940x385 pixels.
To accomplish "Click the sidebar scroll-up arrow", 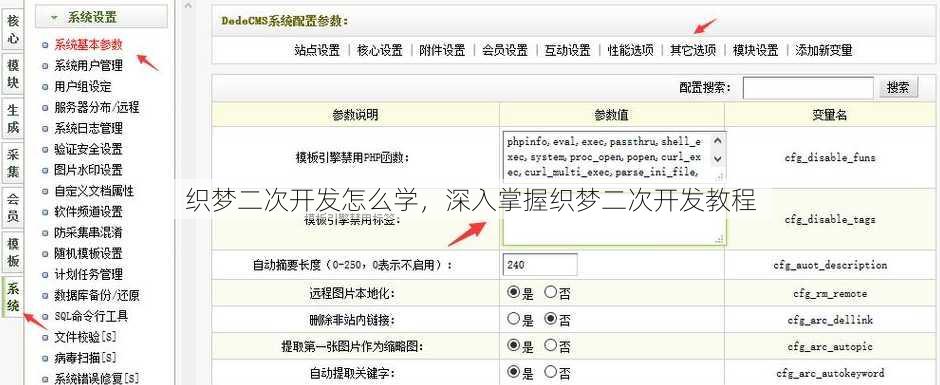I will 188,5.
